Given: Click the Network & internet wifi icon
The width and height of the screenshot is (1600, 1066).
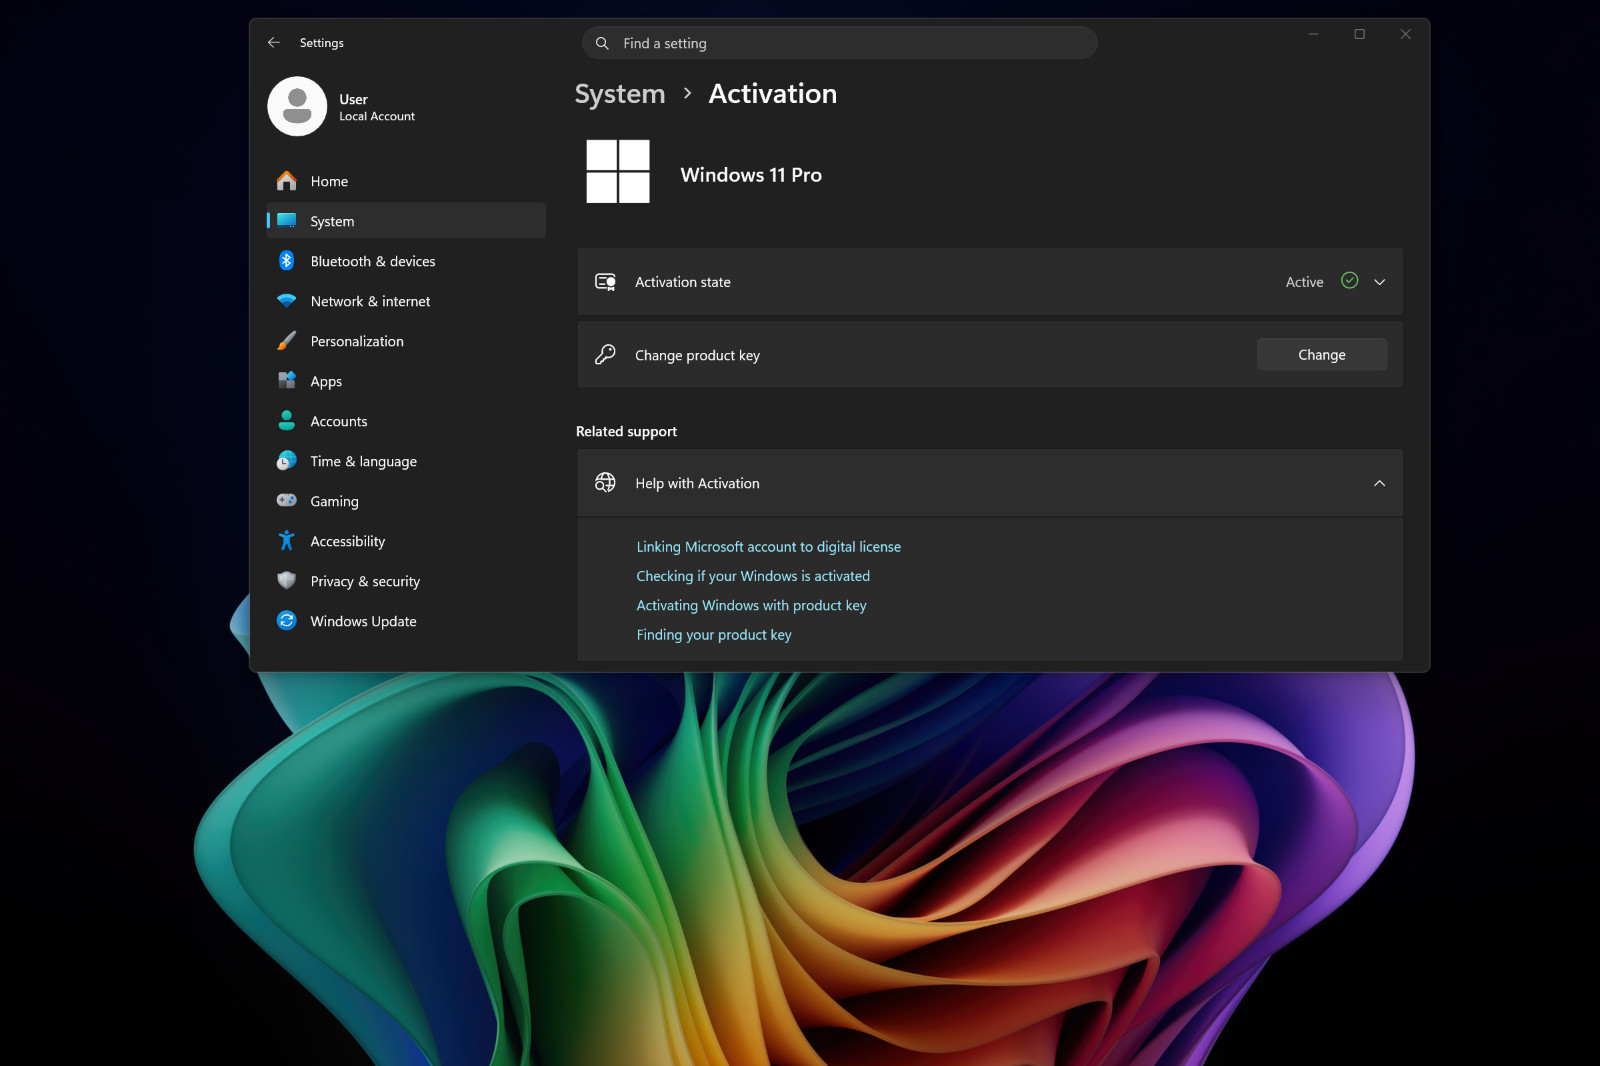Looking at the screenshot, I should [x=287, y=301].
